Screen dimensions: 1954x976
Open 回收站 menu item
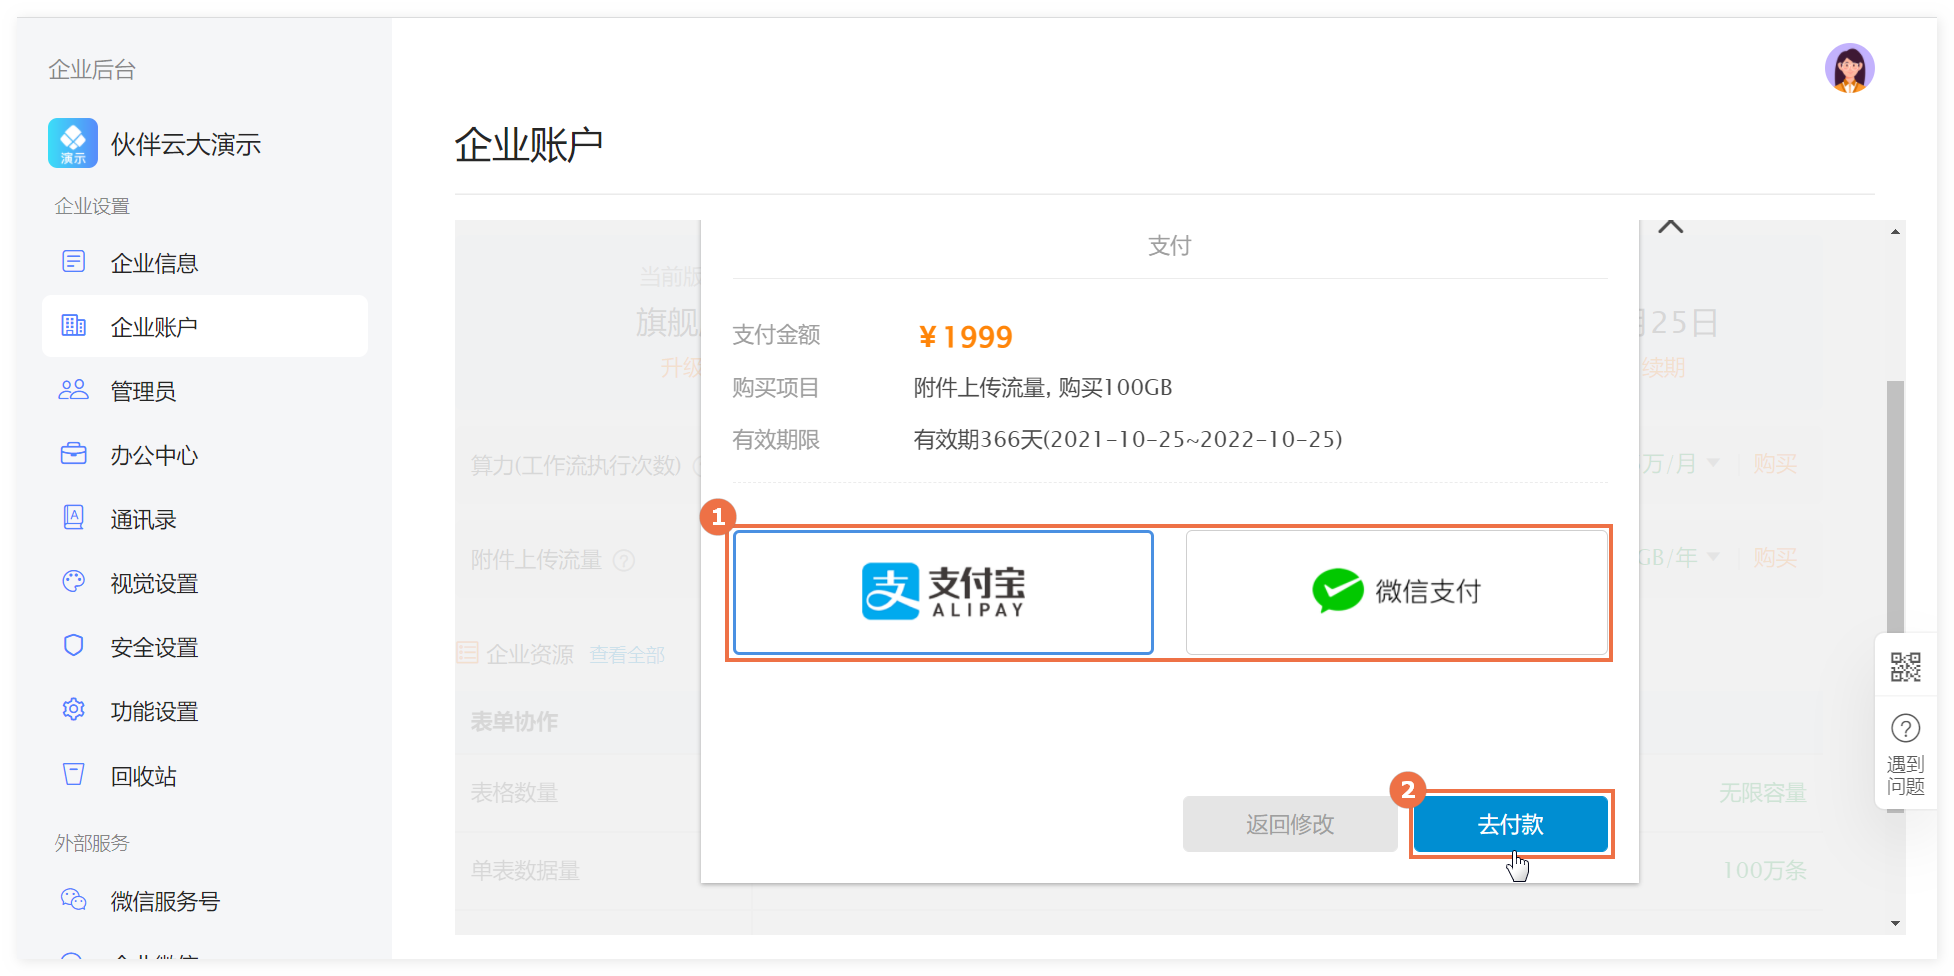[205, 775]
